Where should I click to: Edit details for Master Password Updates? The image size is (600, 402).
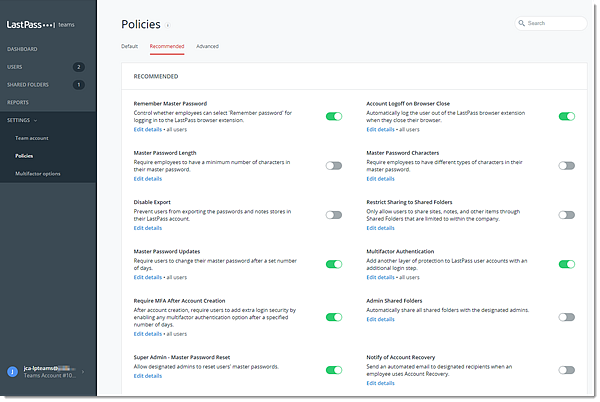coord(148,277)
